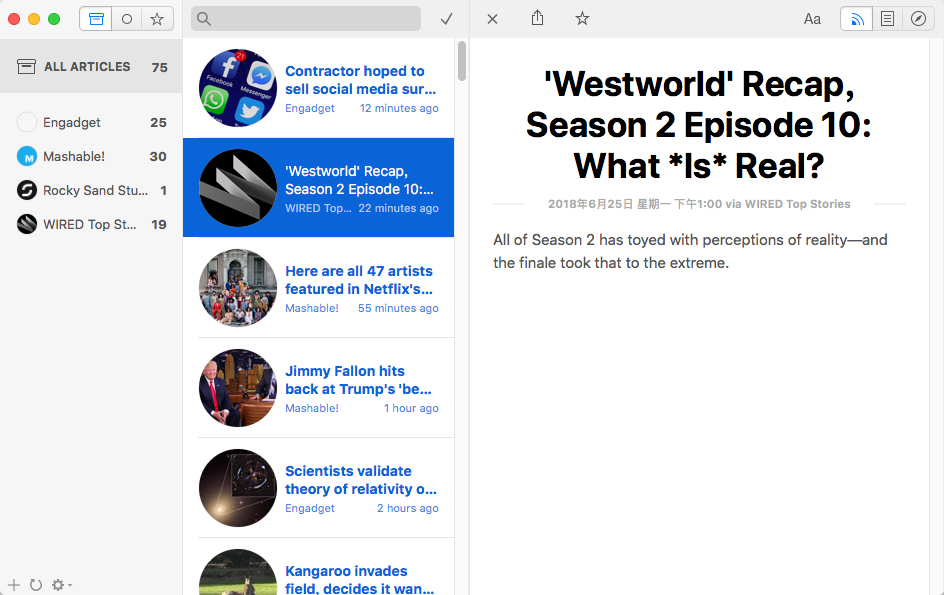This screenshot has height=595, width=944.
Task: Click the Jimmy Fallon Trump thumbnail
Action: click(238, 388)
